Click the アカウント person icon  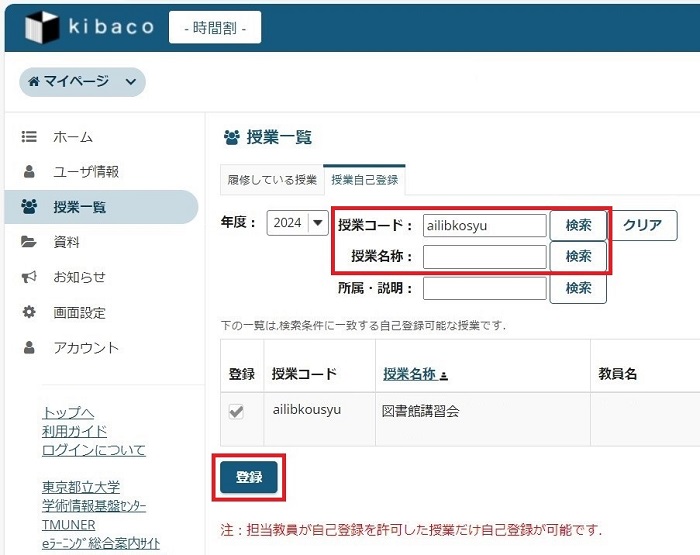[x=30, y=348]
